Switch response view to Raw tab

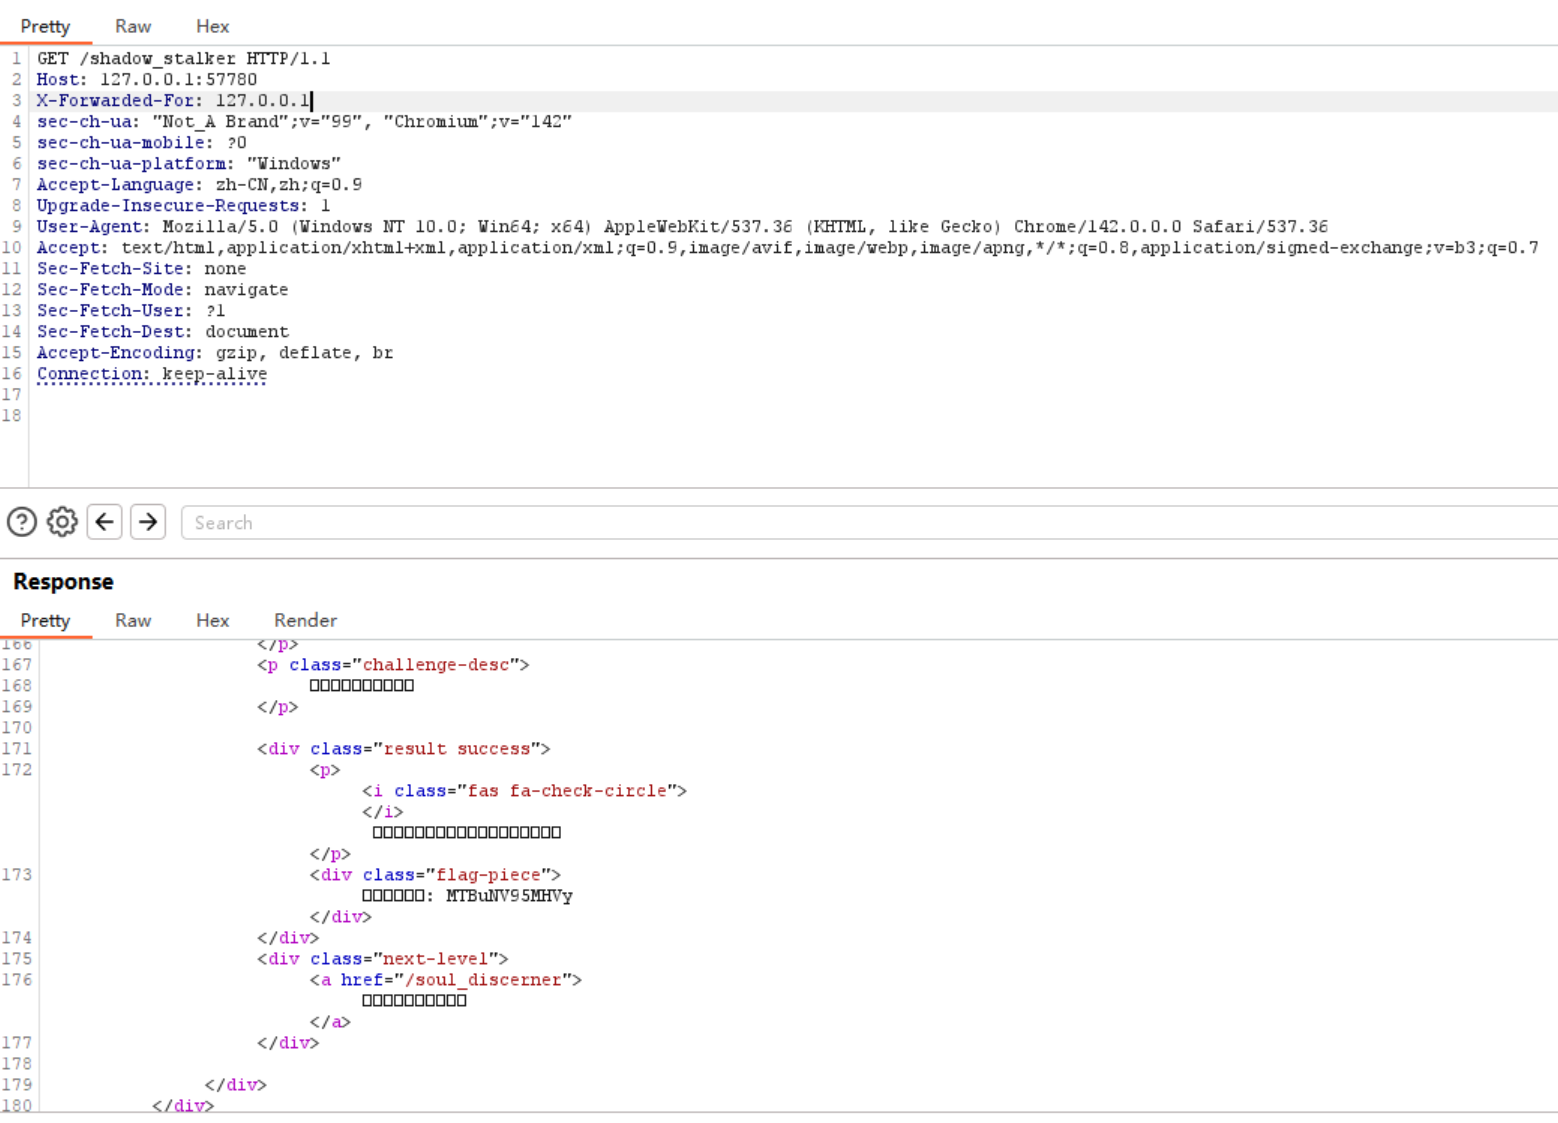133,620
